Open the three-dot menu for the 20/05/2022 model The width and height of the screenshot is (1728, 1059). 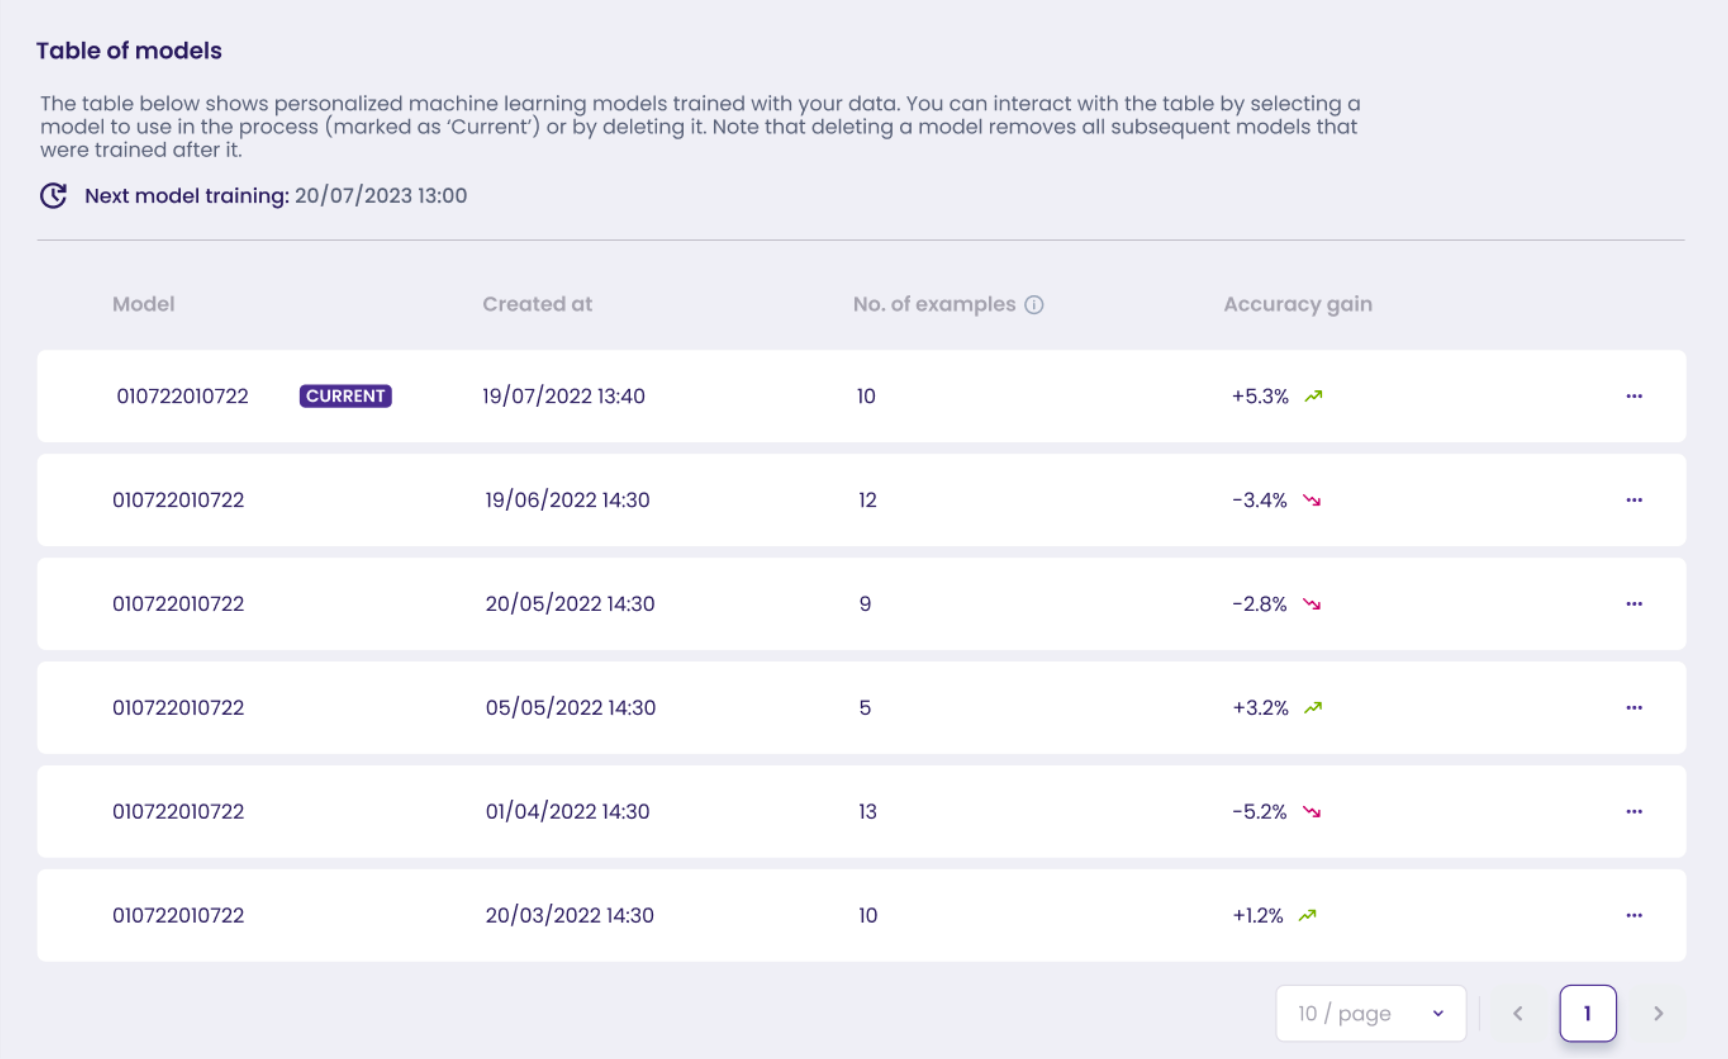(x=1633, y=604)
